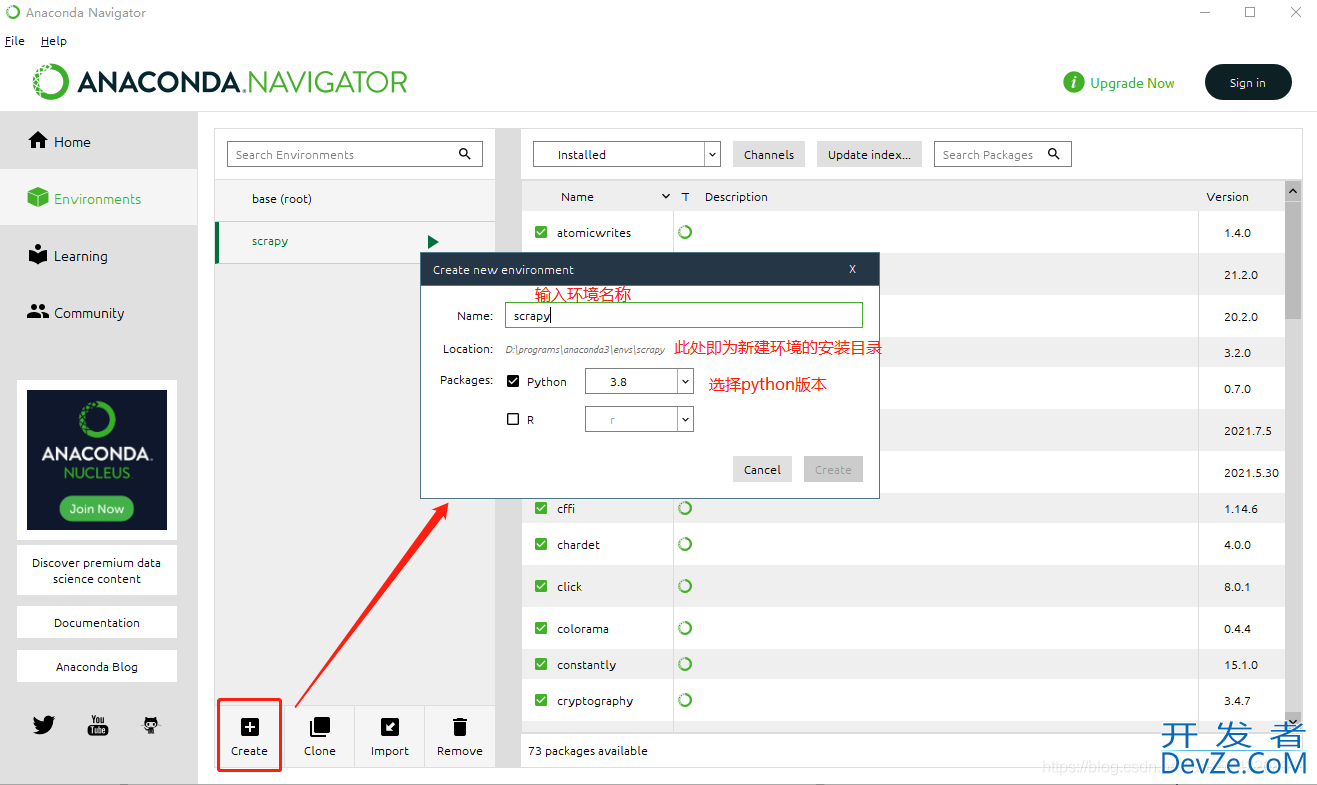Select the scrapy environment in the list
The image size is (1317, 785).
pos(355,242)
